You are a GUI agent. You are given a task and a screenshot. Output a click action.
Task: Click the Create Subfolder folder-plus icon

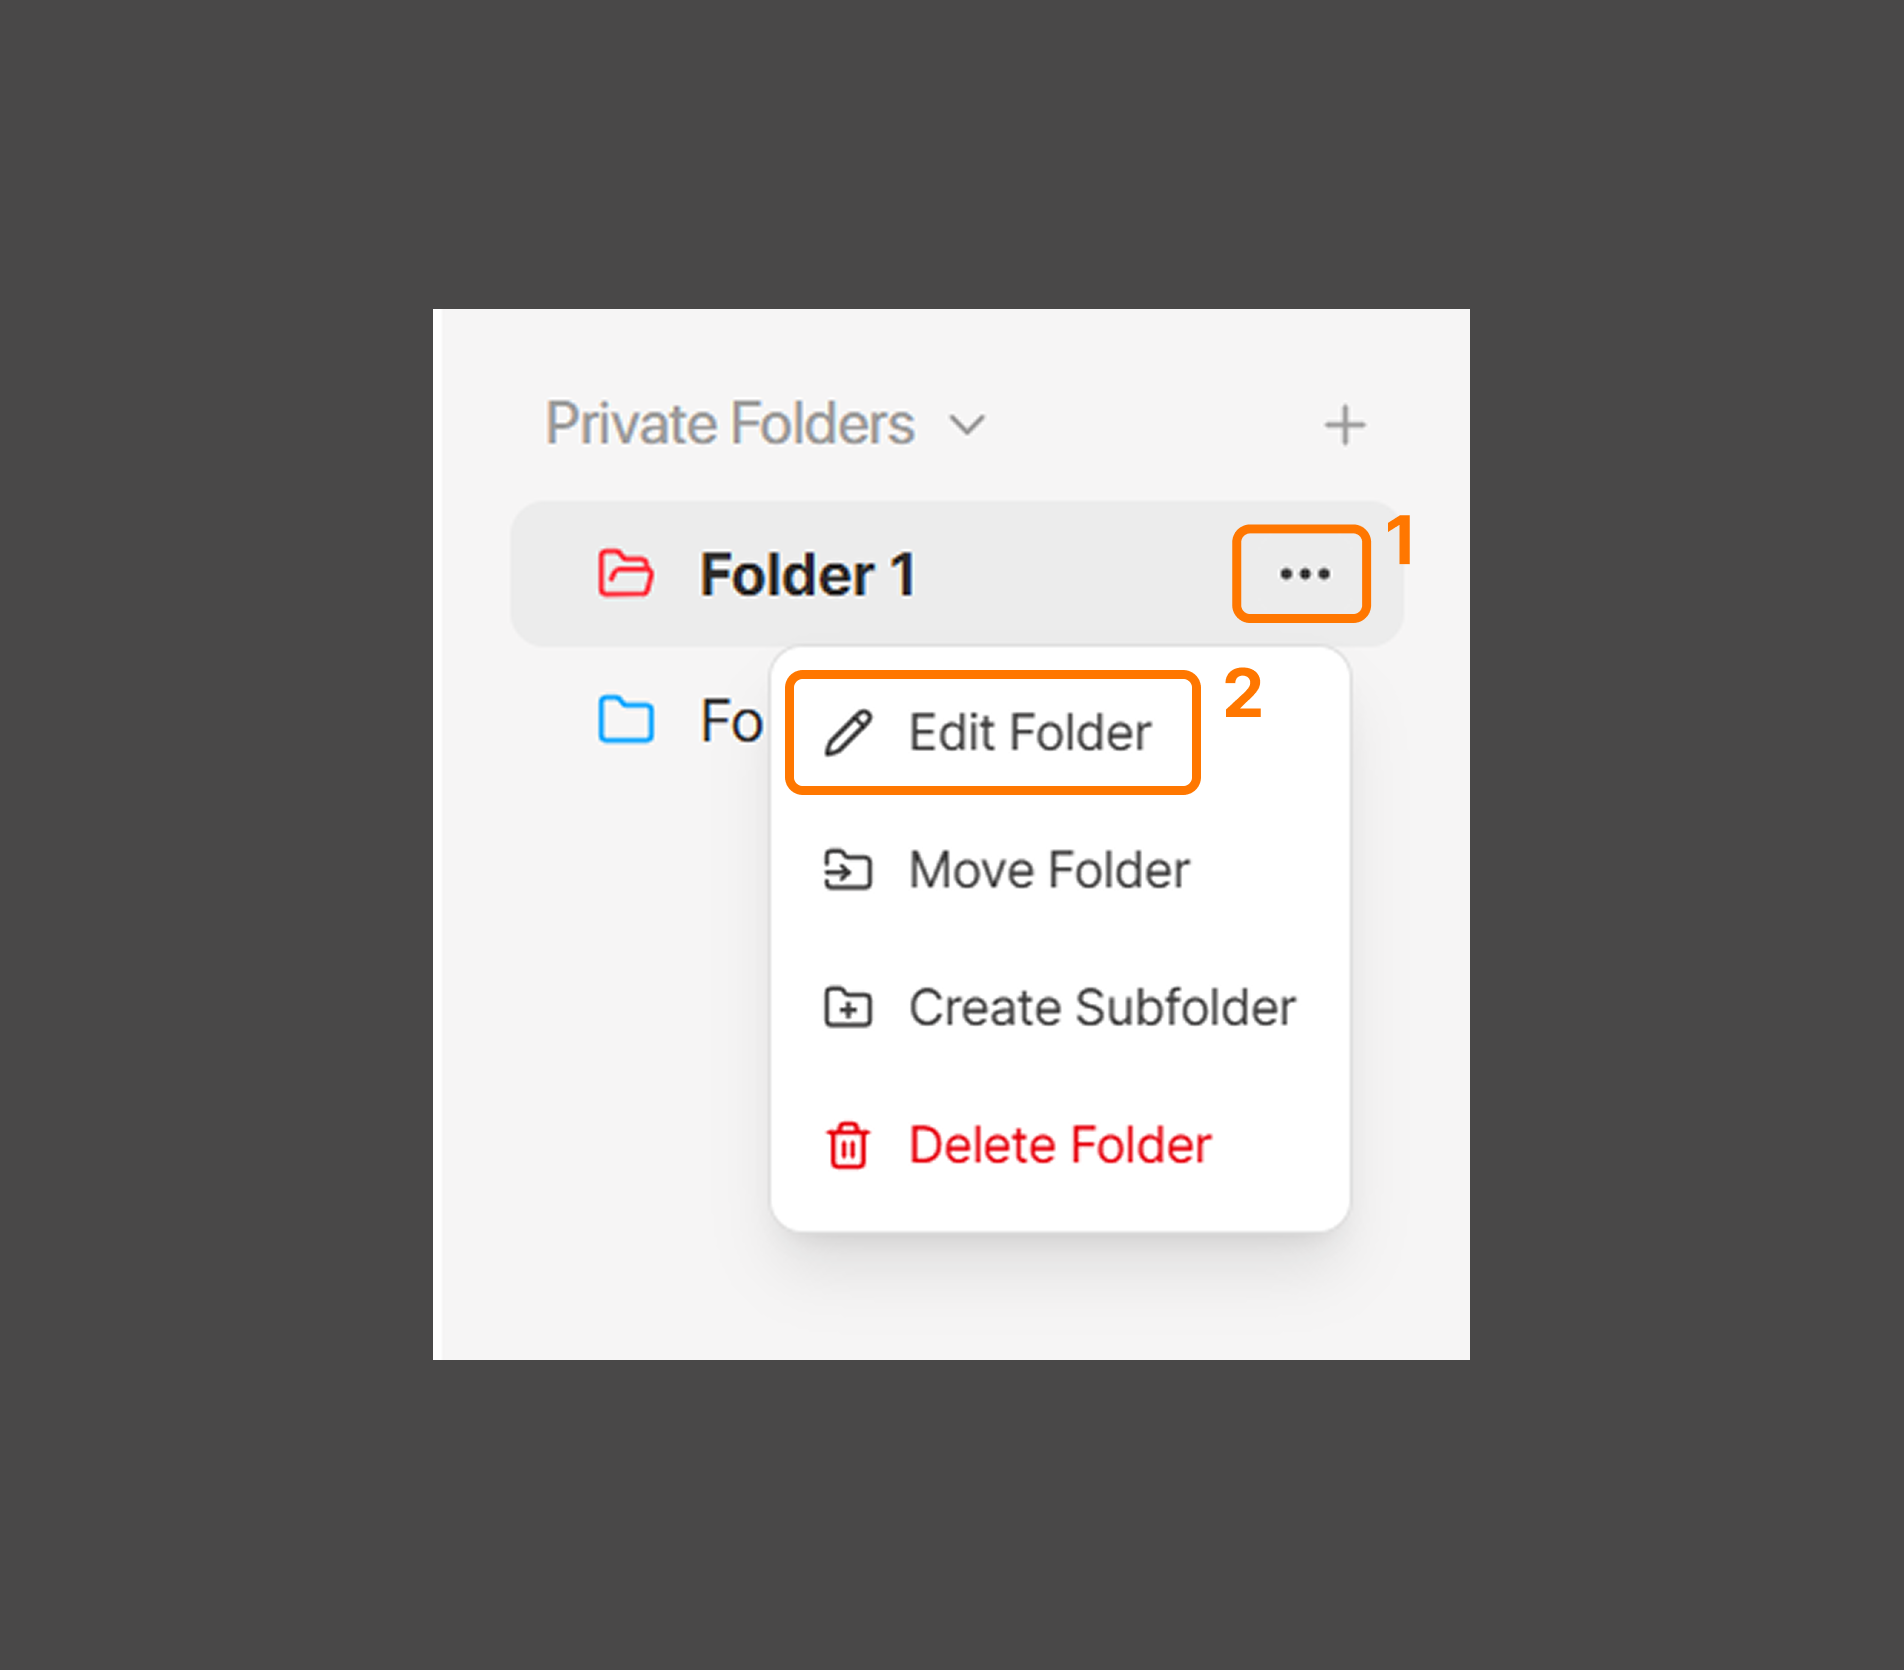click(x=847, y=1007)
